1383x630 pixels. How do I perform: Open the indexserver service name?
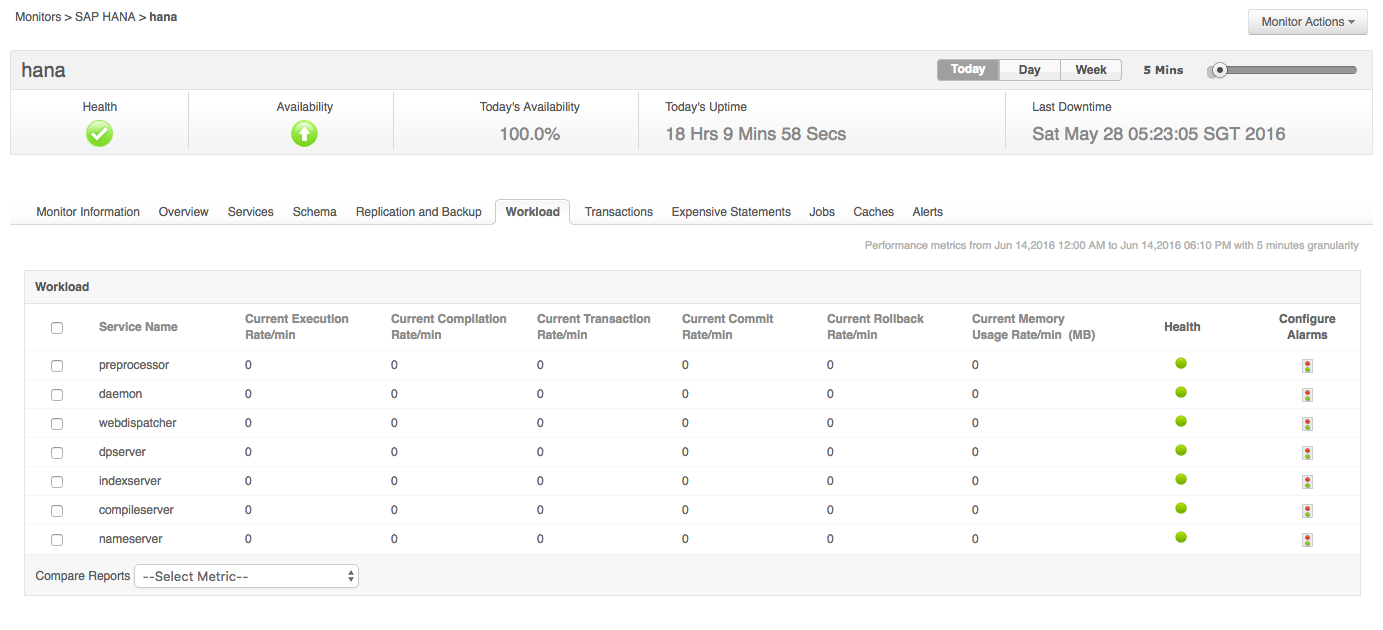pyautogui.click(x=130, y=481)
